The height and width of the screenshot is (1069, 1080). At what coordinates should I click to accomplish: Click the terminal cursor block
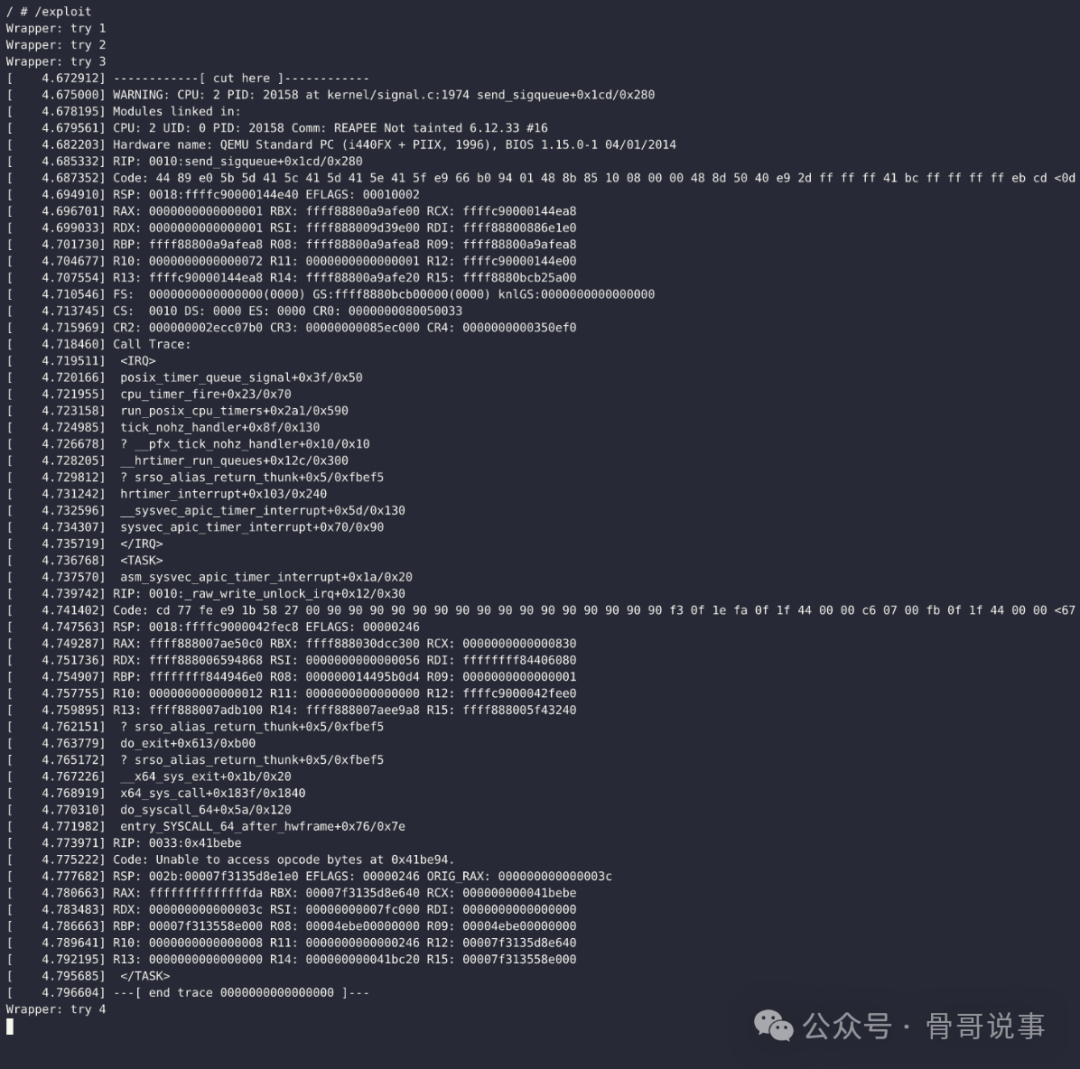tap(10, 1027)
